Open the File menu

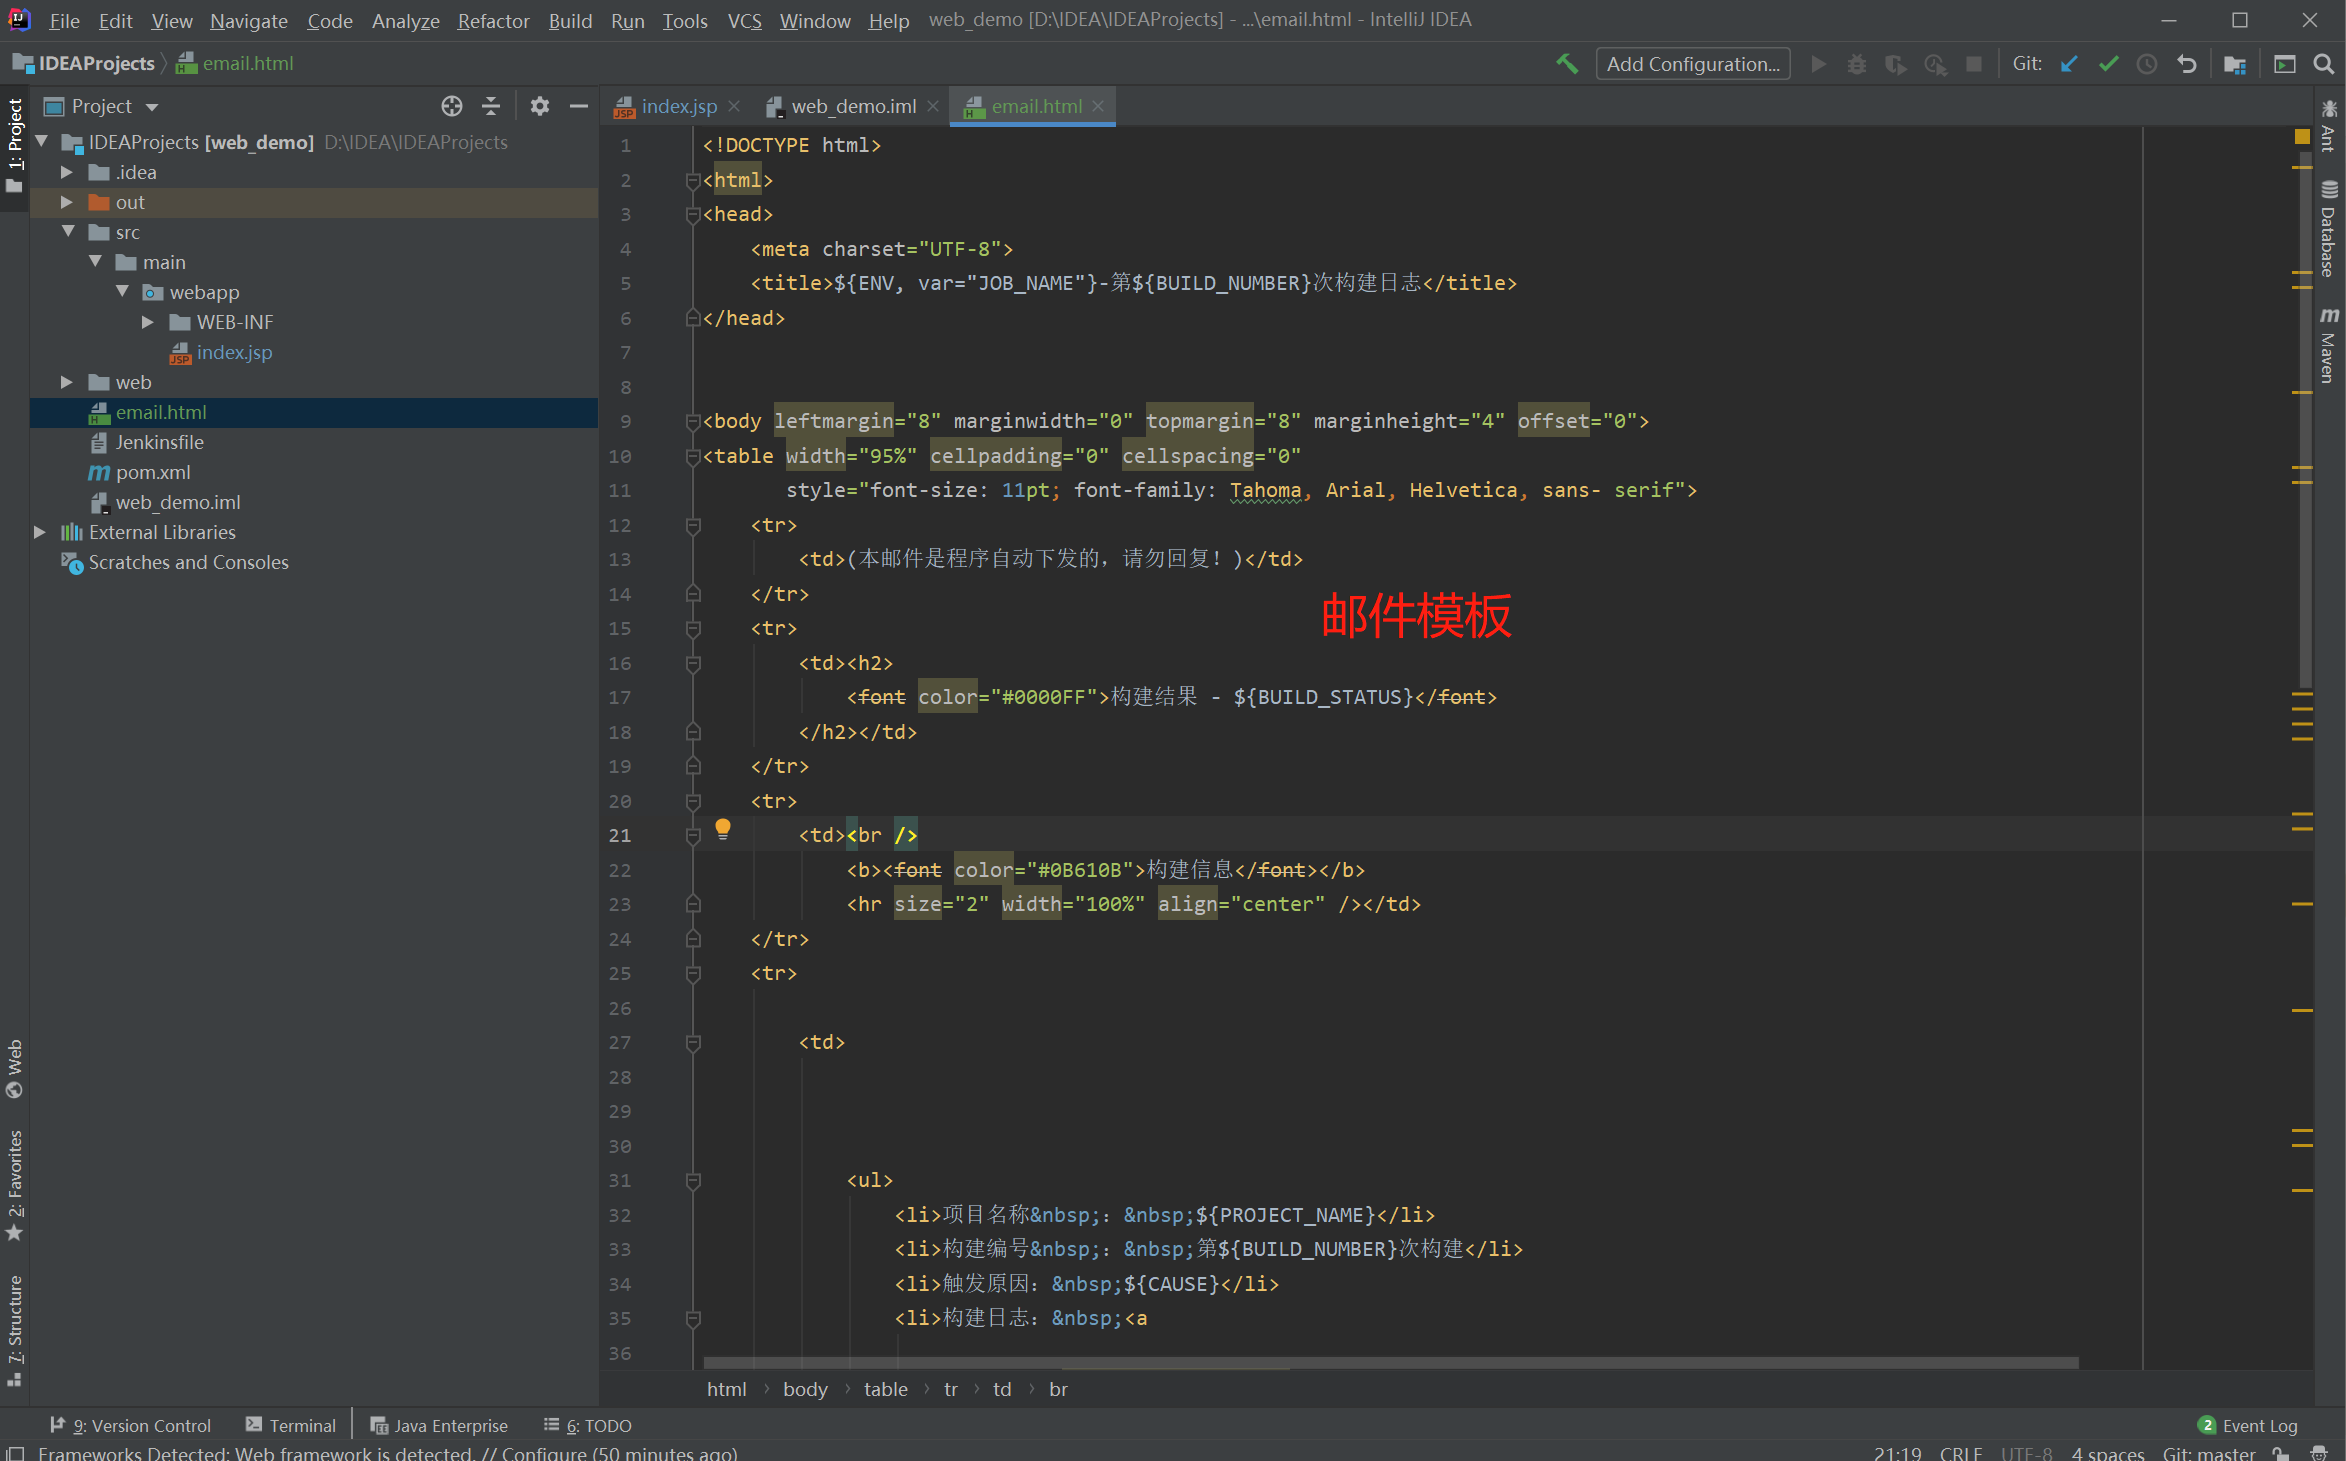(x=64, y=20)
